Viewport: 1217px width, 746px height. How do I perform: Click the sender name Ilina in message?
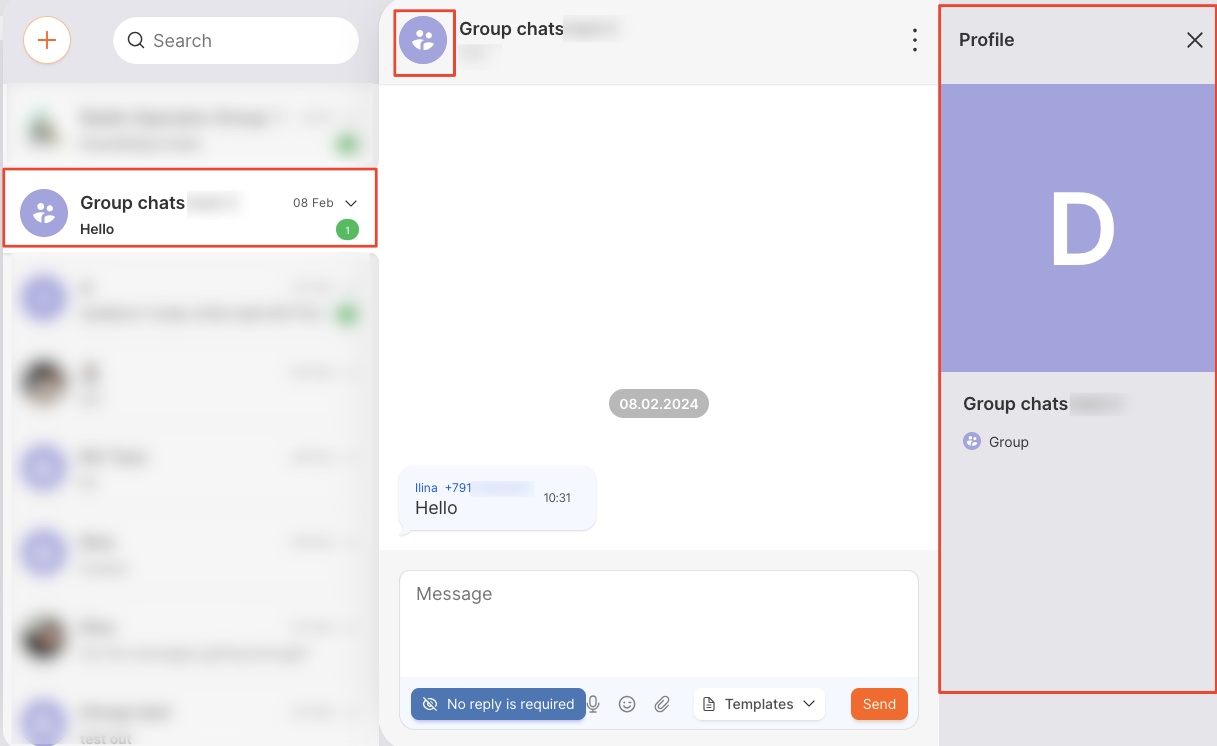[426, 487]
